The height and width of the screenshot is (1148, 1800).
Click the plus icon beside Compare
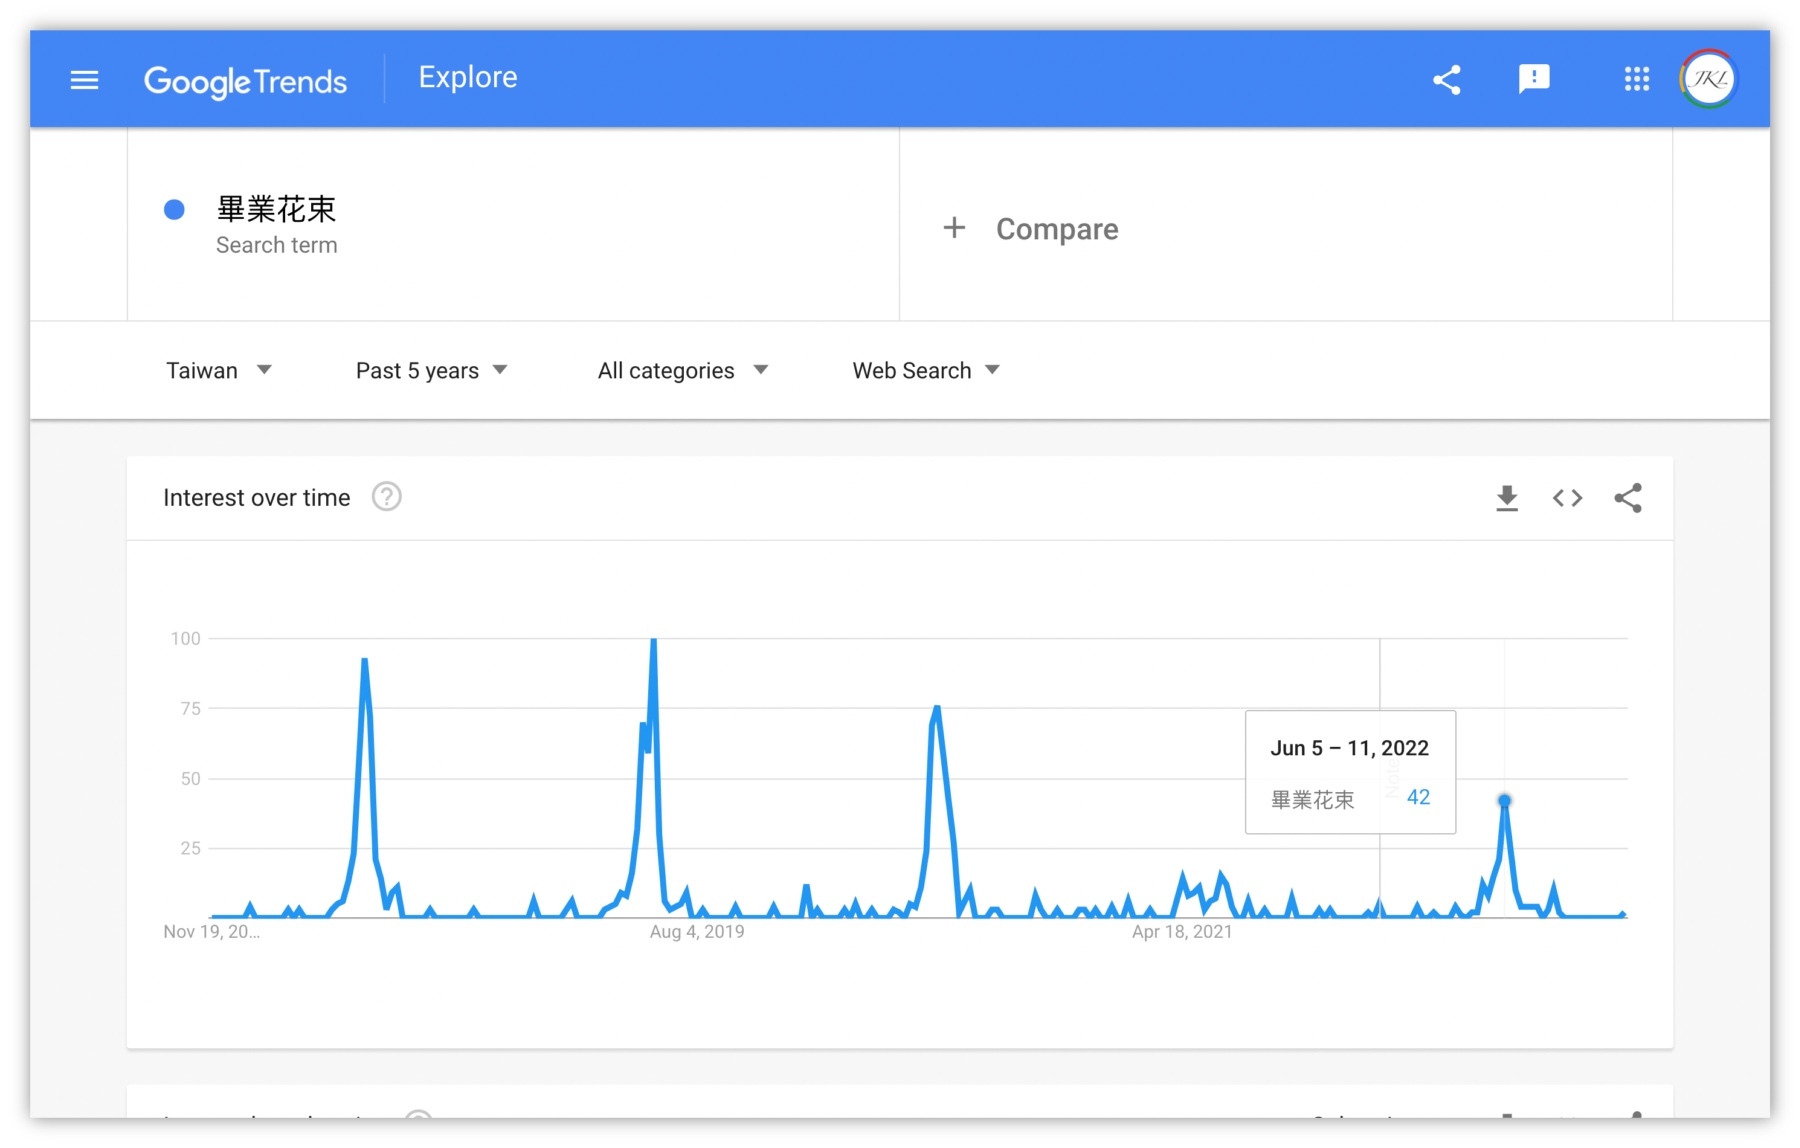tap(954, 228)
